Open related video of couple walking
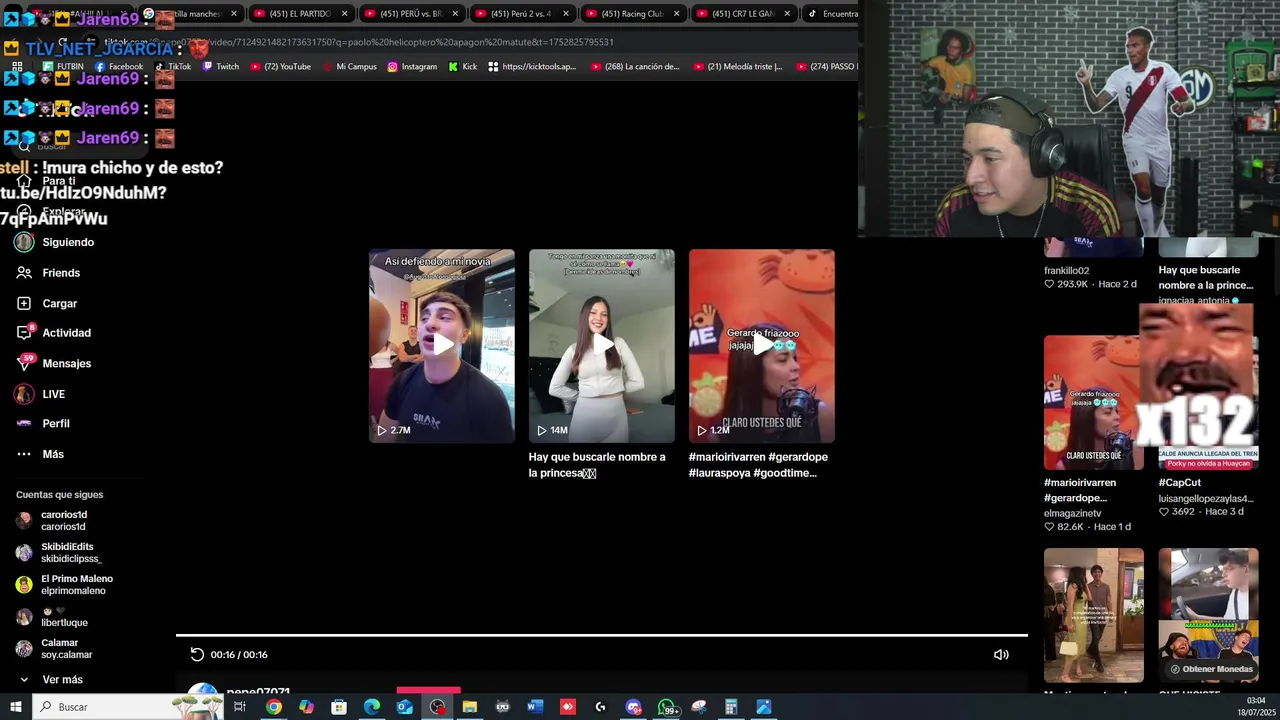 (x=1094, y=615)
